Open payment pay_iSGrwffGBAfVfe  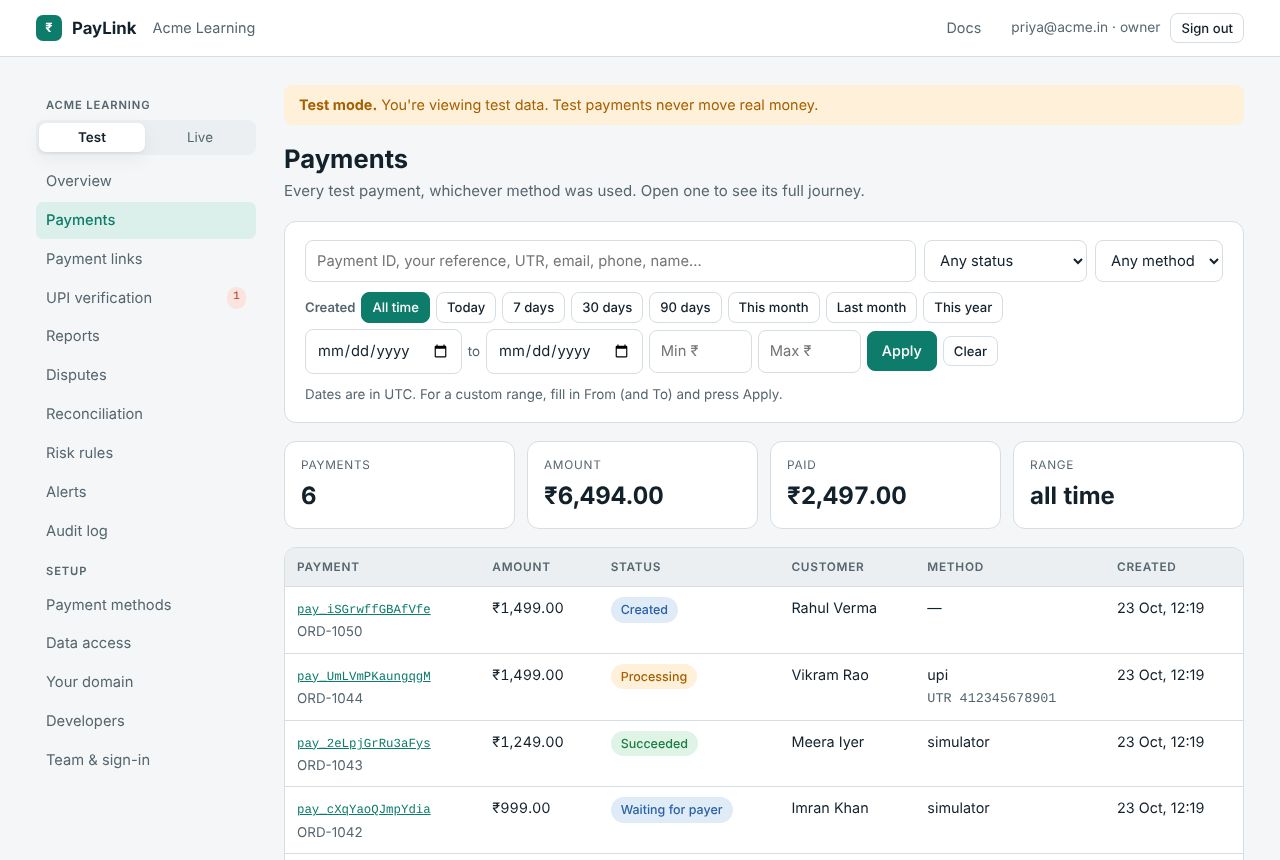(x=364, y=609)
